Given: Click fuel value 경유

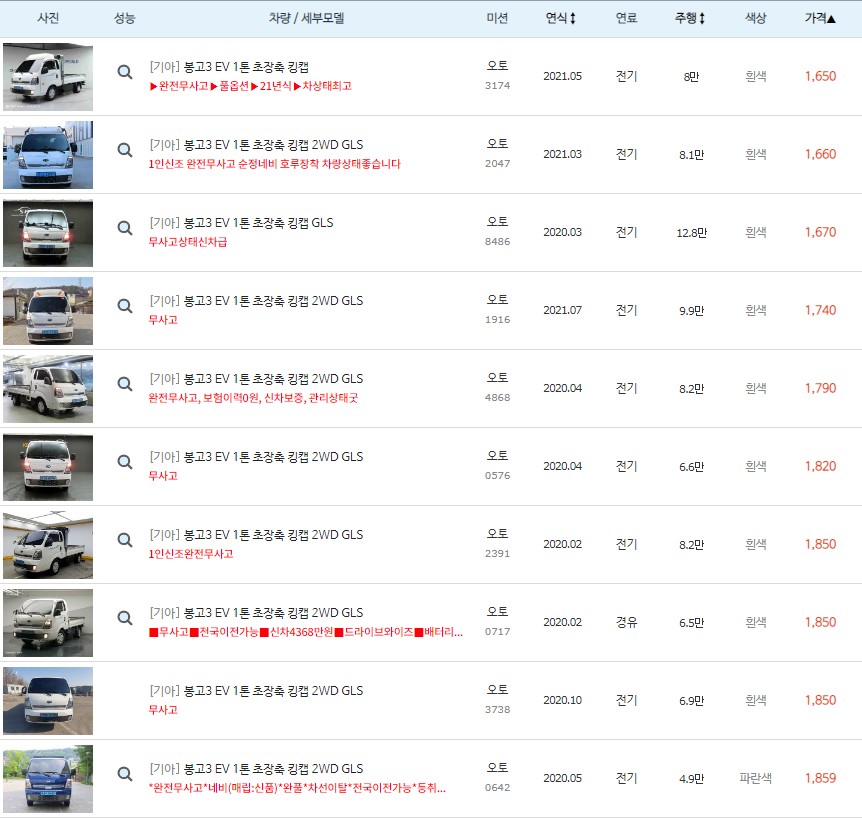Looking at the screenshot, I should [x=626, y=623].
